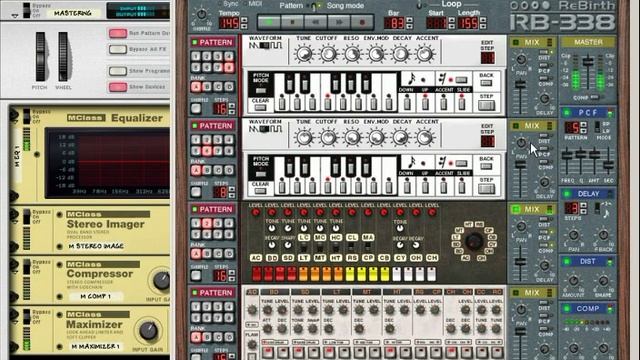The image size is (640, 360).
Task: Click the transport rewind button
Action: 315,22
